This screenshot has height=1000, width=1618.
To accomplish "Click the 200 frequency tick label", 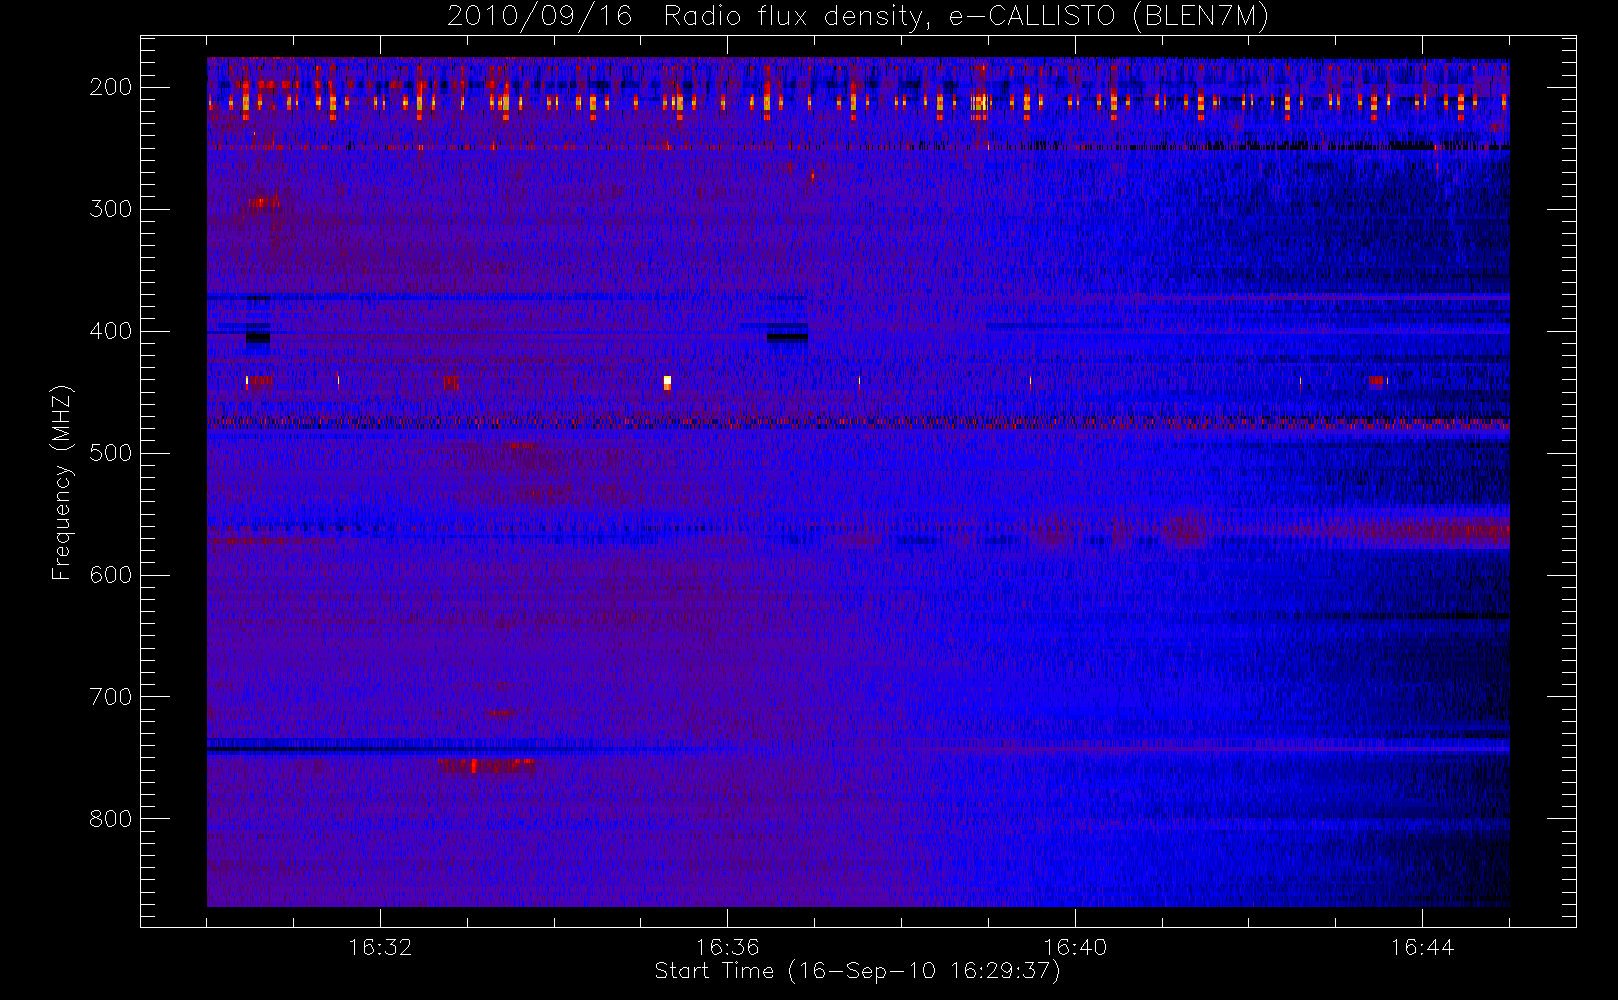I will point(111,87).
